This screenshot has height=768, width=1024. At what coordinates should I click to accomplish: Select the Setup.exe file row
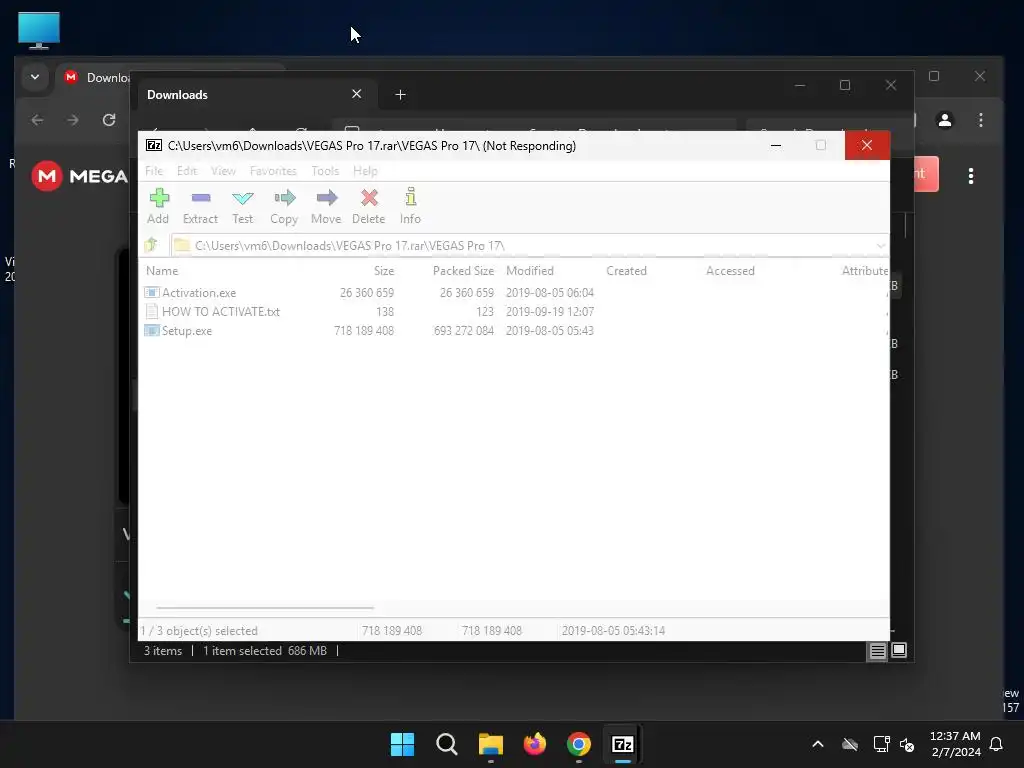(369, 330)
